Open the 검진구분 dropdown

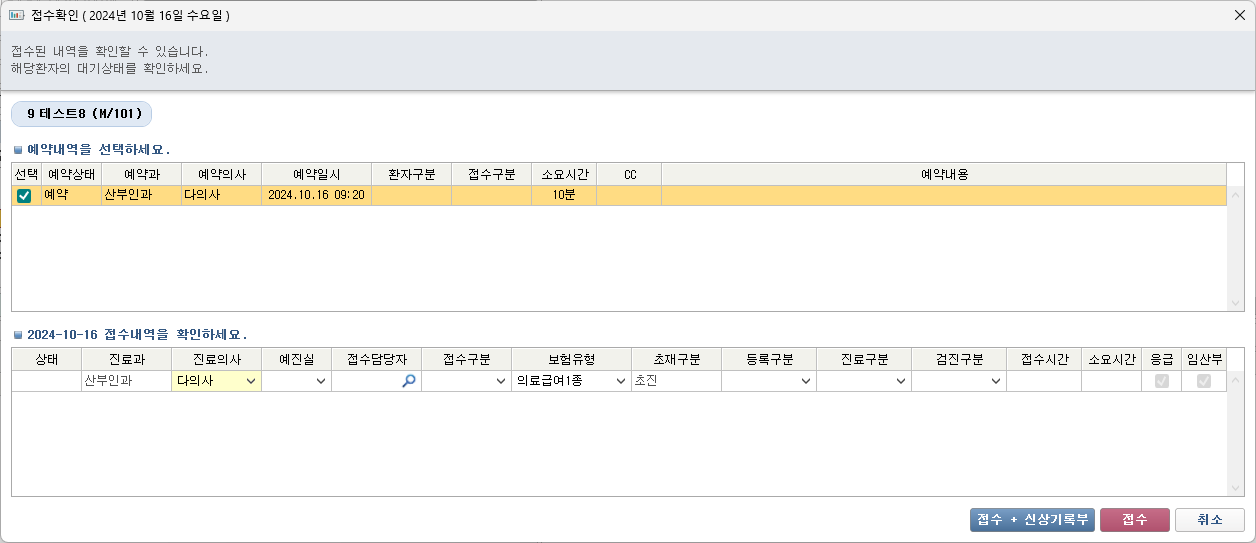tap(996, 381)
